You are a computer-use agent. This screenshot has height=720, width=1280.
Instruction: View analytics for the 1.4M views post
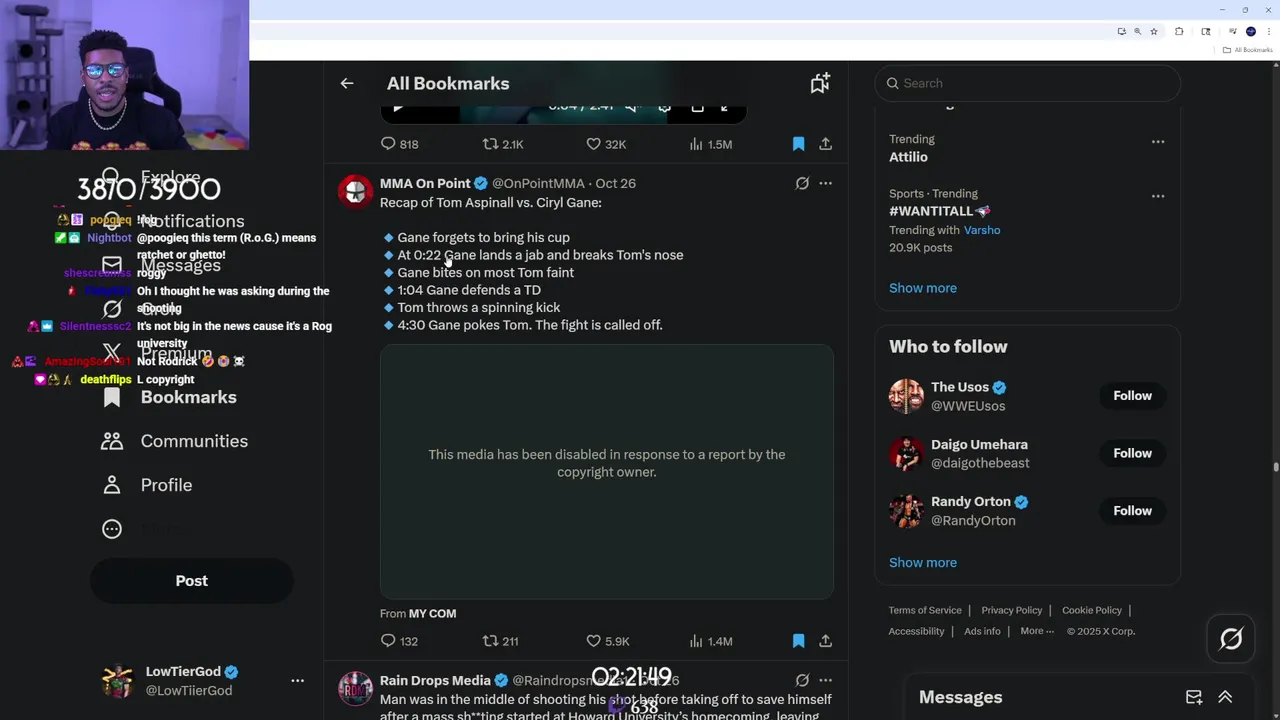pyautogui.click(x=710, y=641)
